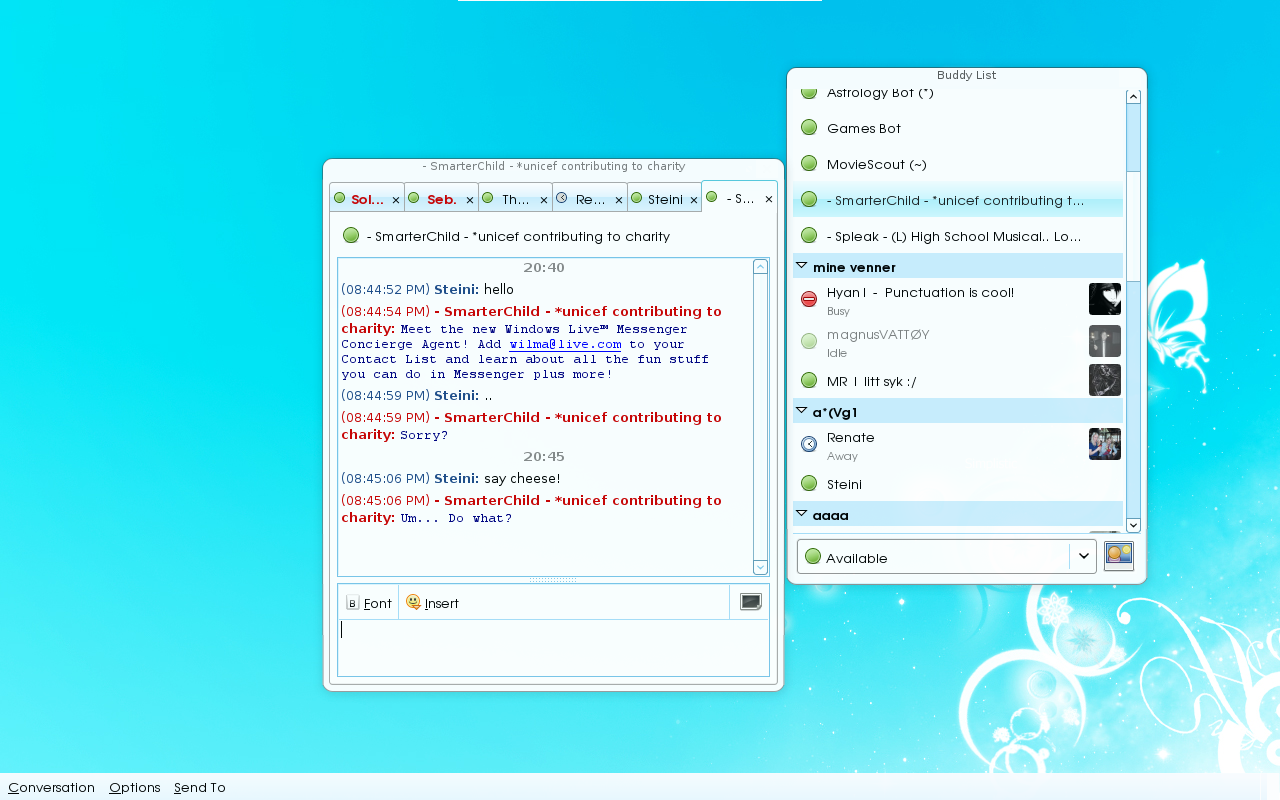The height and width of the screenshot is (800, 1280).
Task: Click the green status icon in conversation header
Action: click(x=351, y=236)
